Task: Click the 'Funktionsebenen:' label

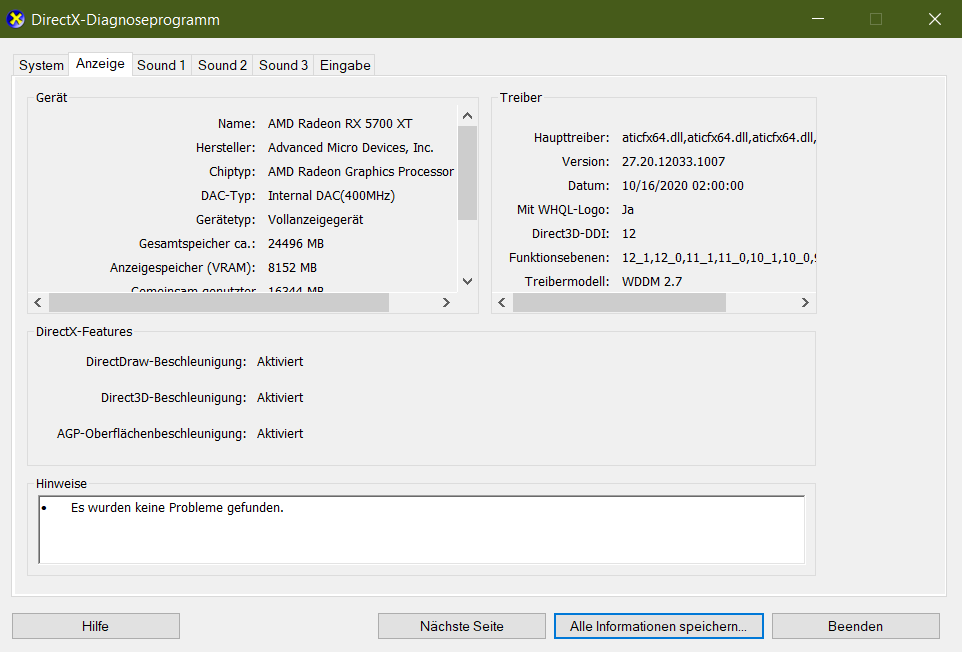Action: [559, 258]
